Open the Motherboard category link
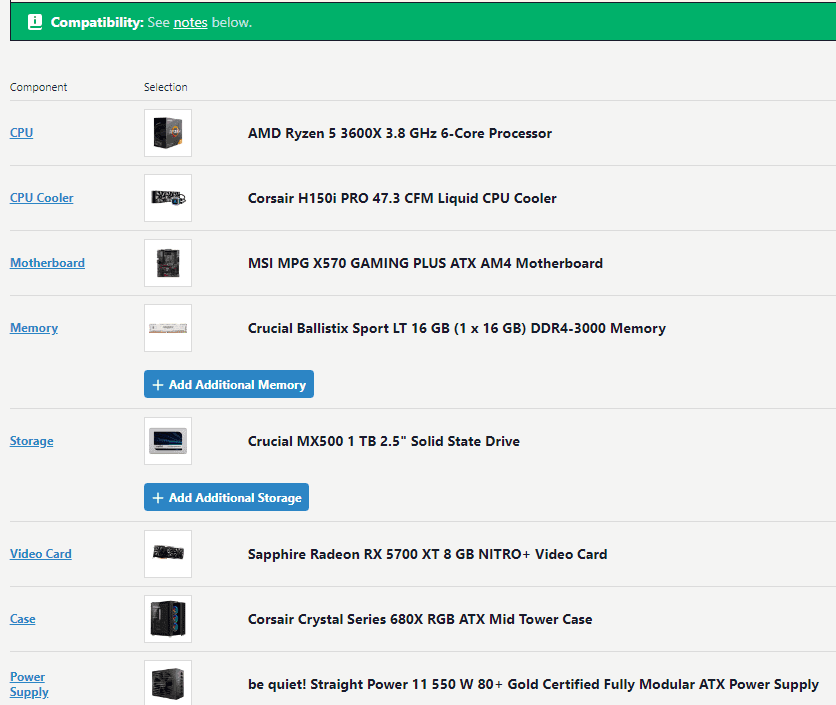This screenshot has height=705, width=836. tap(47, 263)
